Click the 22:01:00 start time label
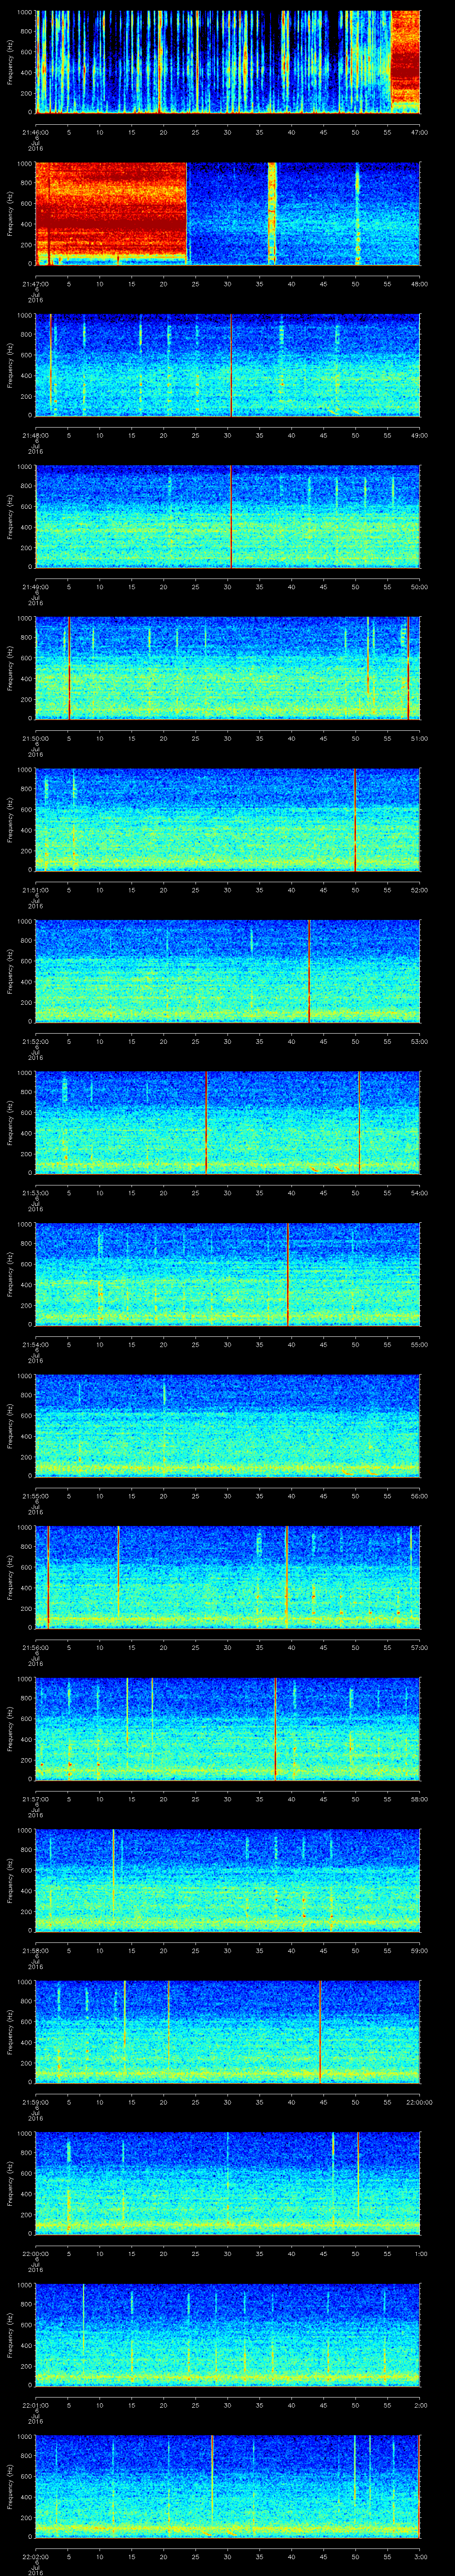Image resolution: width=455 pixels, height=2576 pixels. tap(35, 2406)
